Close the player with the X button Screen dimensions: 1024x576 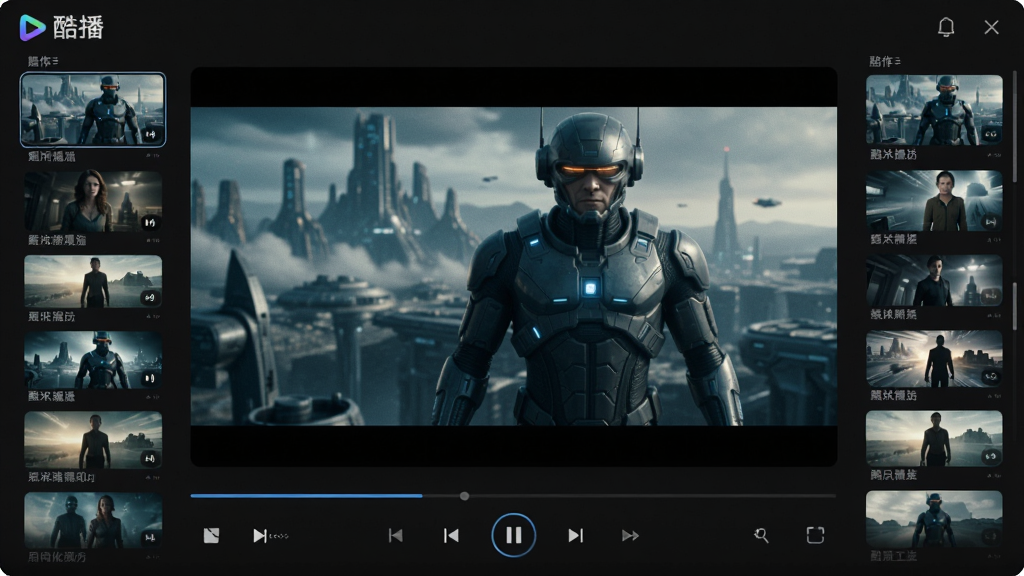pos(991,27)
